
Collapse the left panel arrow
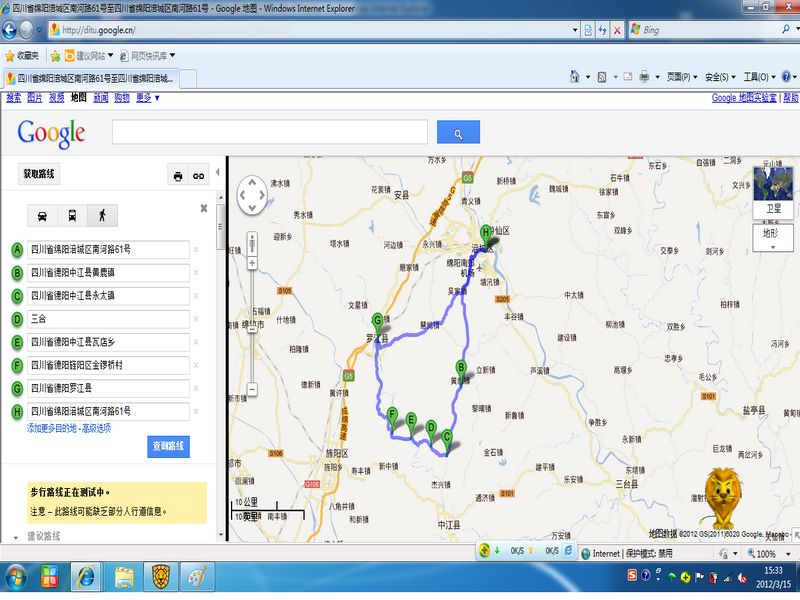coord(218,172)
